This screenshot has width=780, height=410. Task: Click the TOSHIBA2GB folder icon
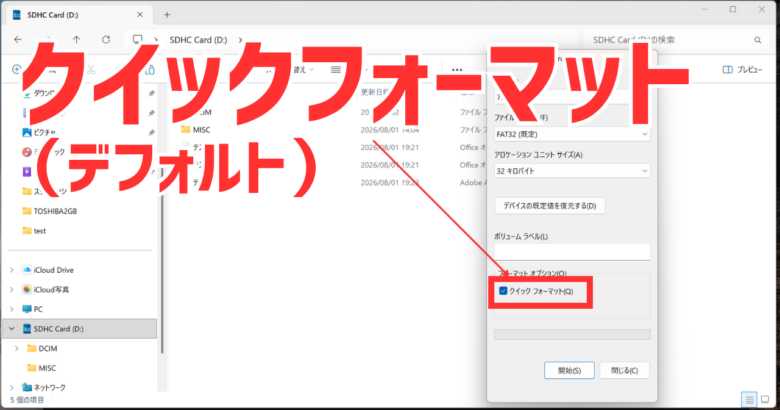27,211
